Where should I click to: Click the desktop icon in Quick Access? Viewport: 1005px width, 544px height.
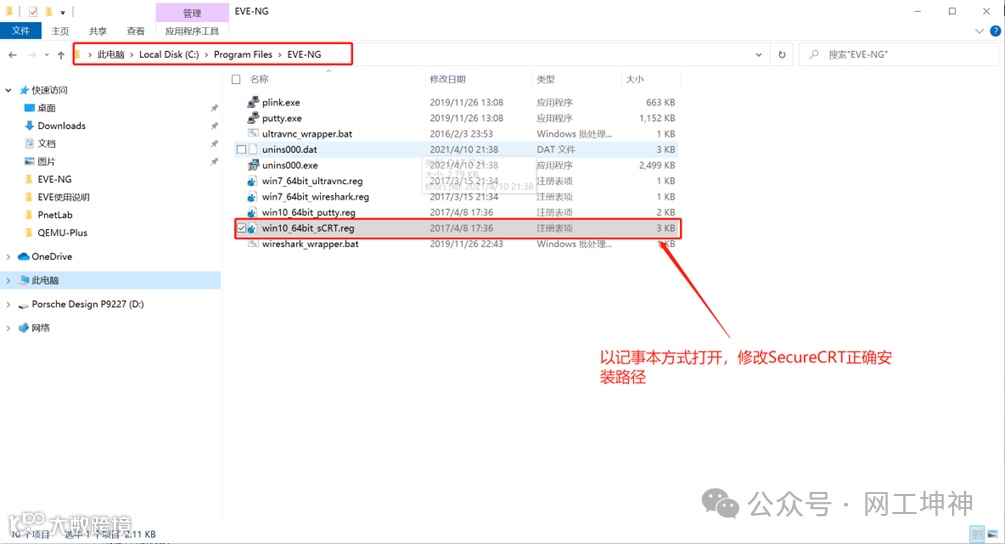(x=29, y=108)
